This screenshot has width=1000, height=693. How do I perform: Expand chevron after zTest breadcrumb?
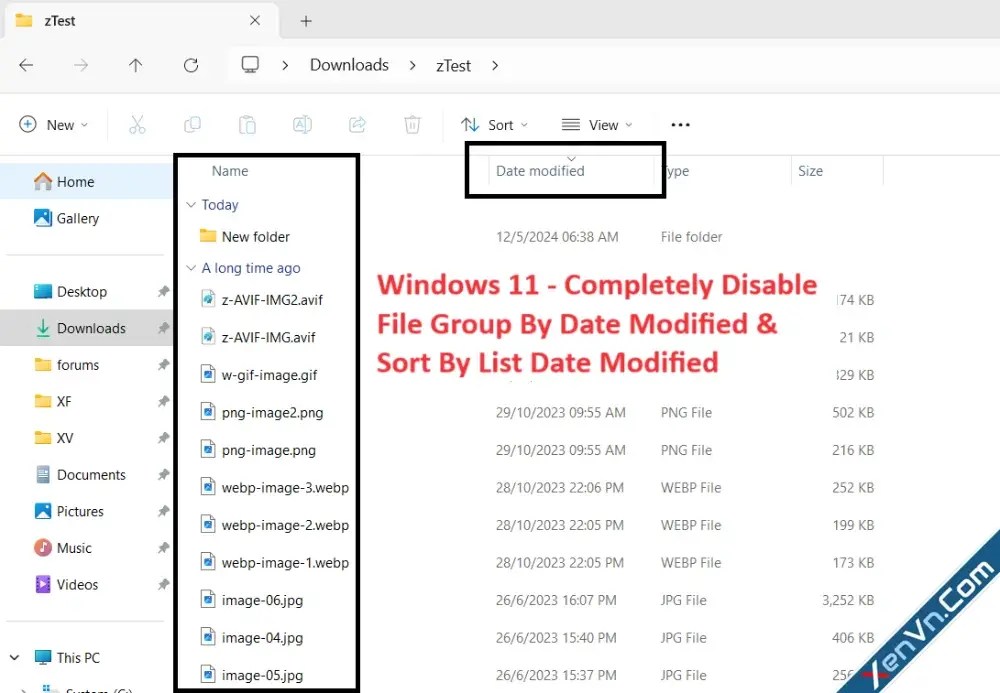pyautogui.click(x=495, y=66)
